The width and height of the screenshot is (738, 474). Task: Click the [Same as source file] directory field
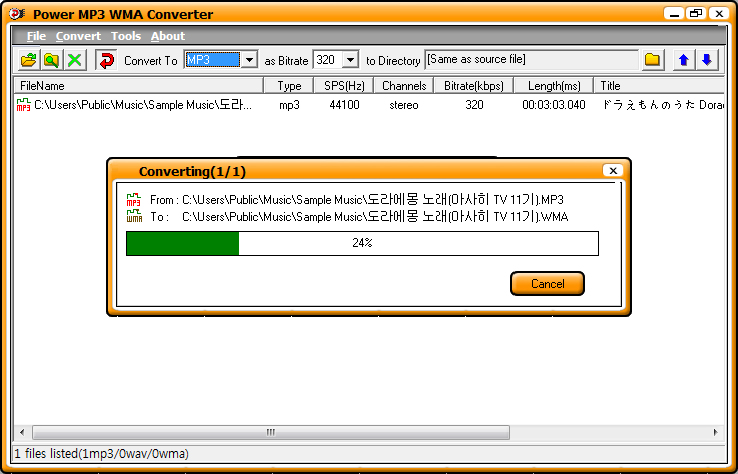(531, 60)
